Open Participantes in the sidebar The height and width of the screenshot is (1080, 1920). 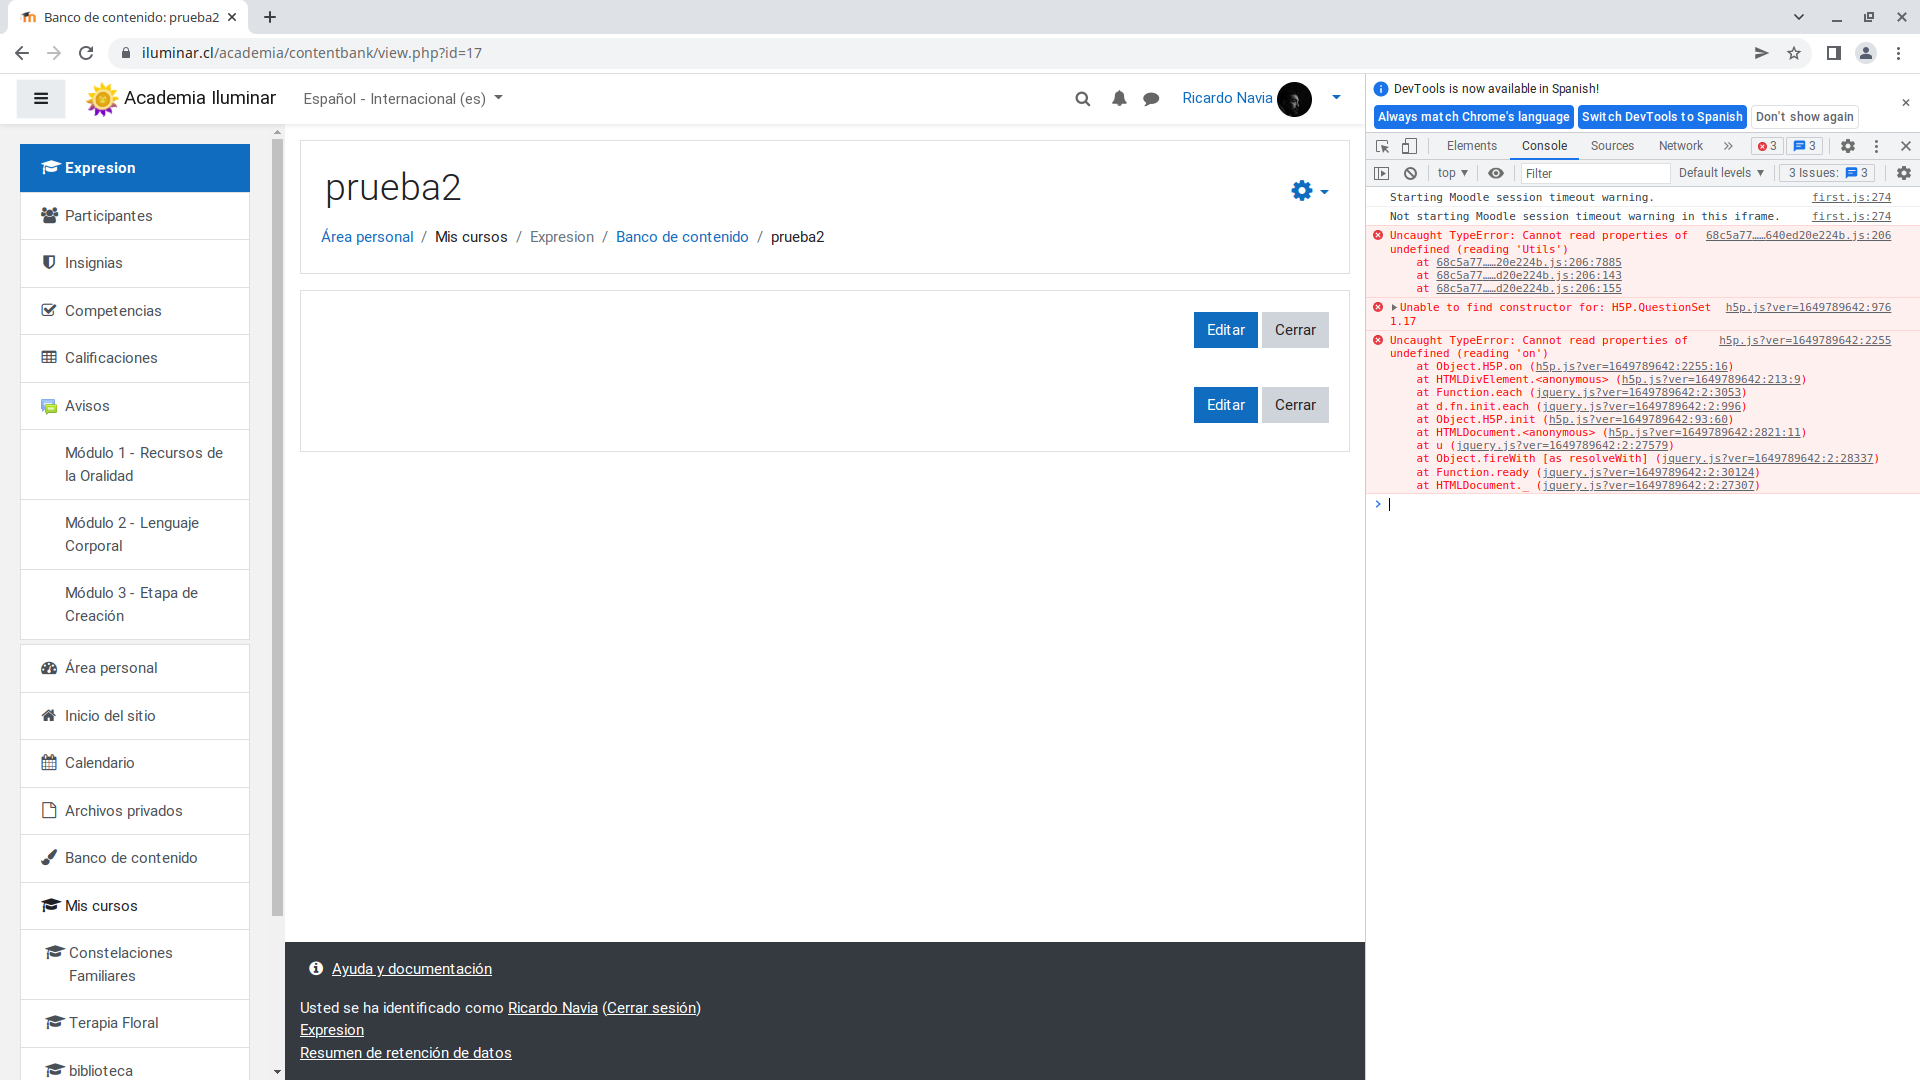coord(135,216)
